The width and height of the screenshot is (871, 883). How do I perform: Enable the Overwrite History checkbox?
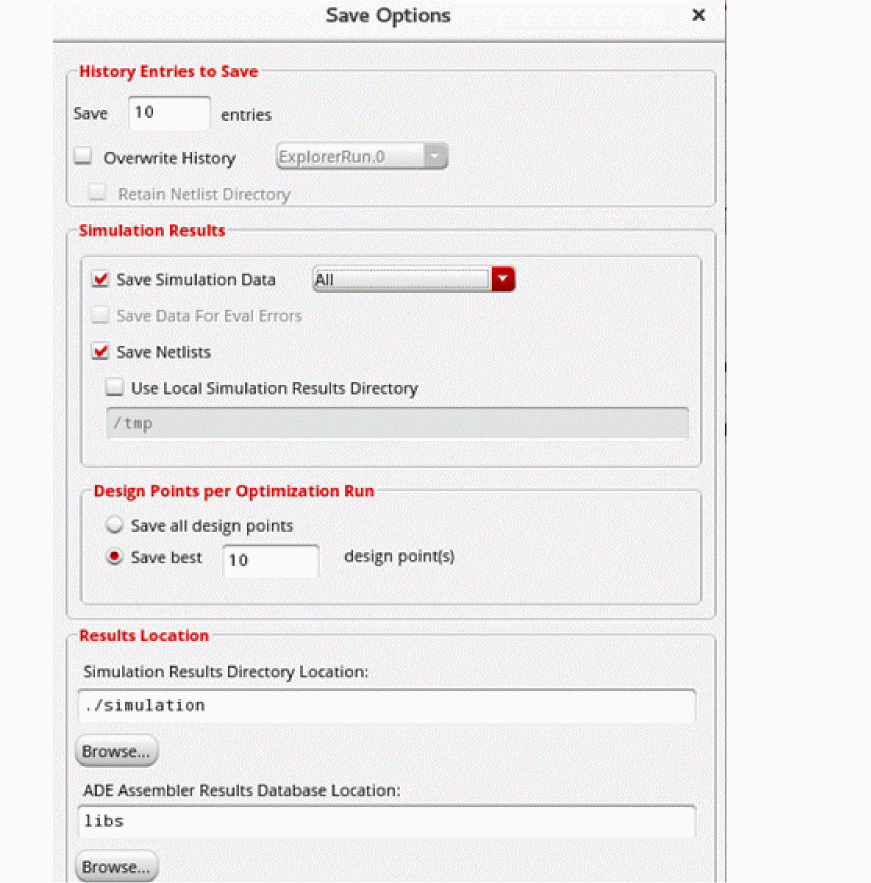(x=84, y=157)
